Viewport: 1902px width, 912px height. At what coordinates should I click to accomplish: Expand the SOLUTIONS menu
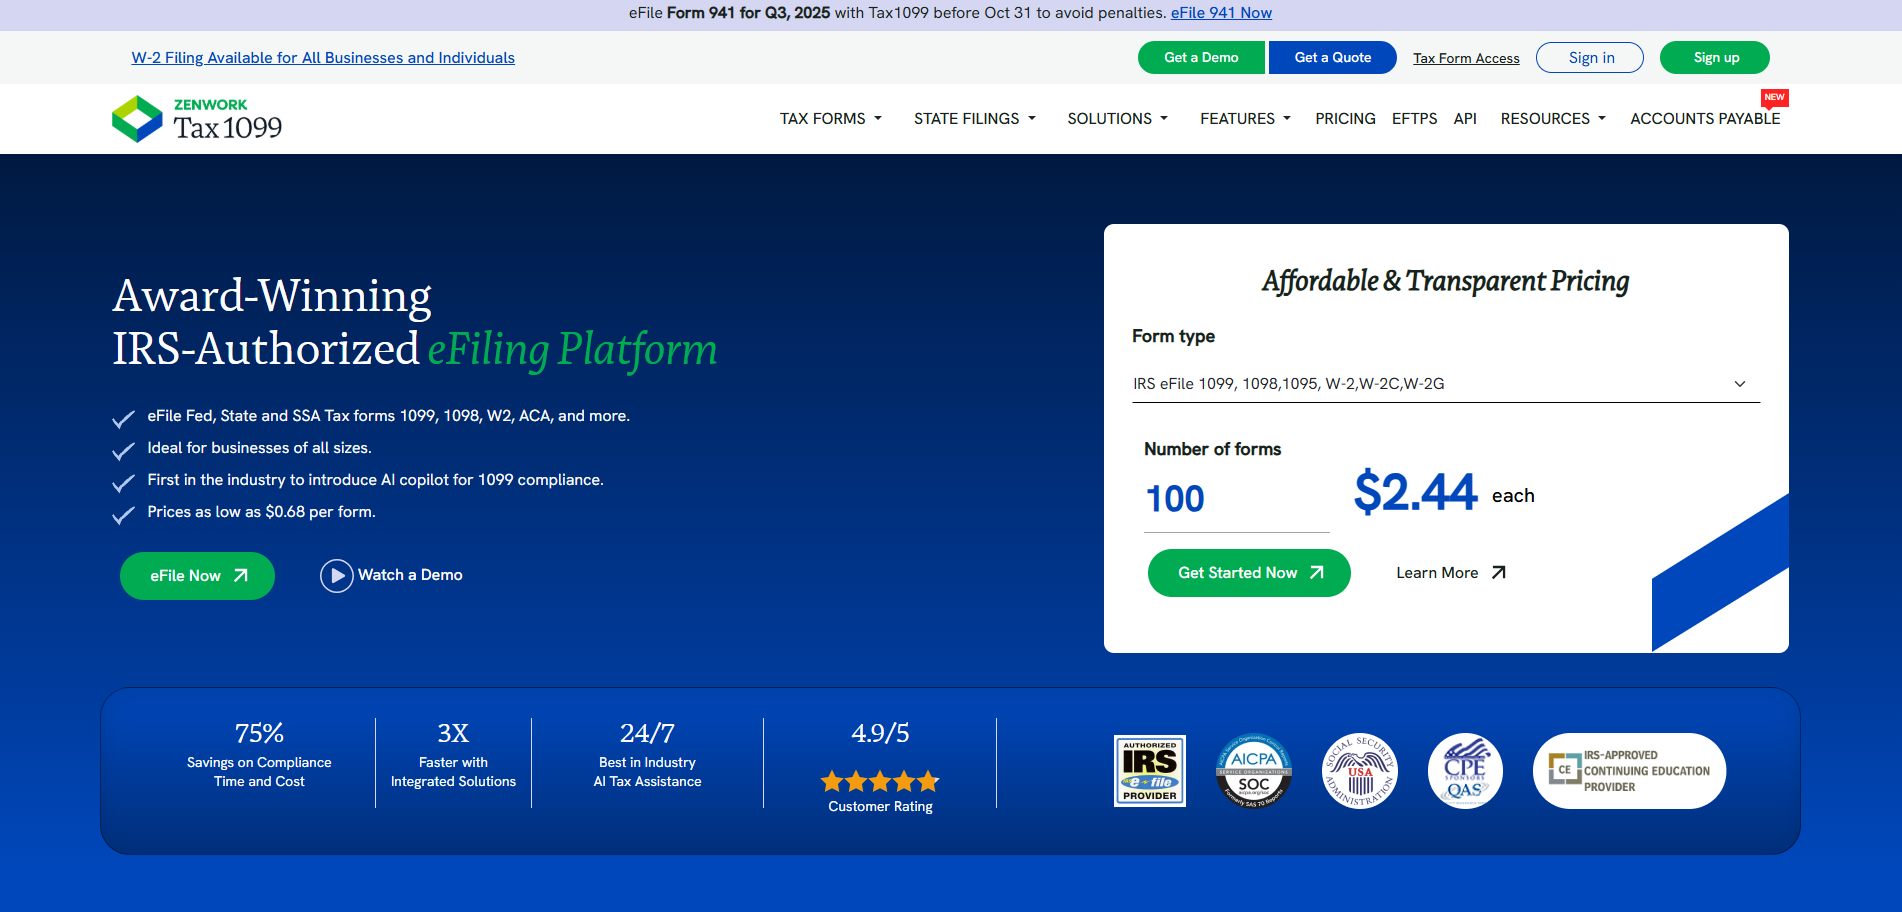[x=1117, y=119]
